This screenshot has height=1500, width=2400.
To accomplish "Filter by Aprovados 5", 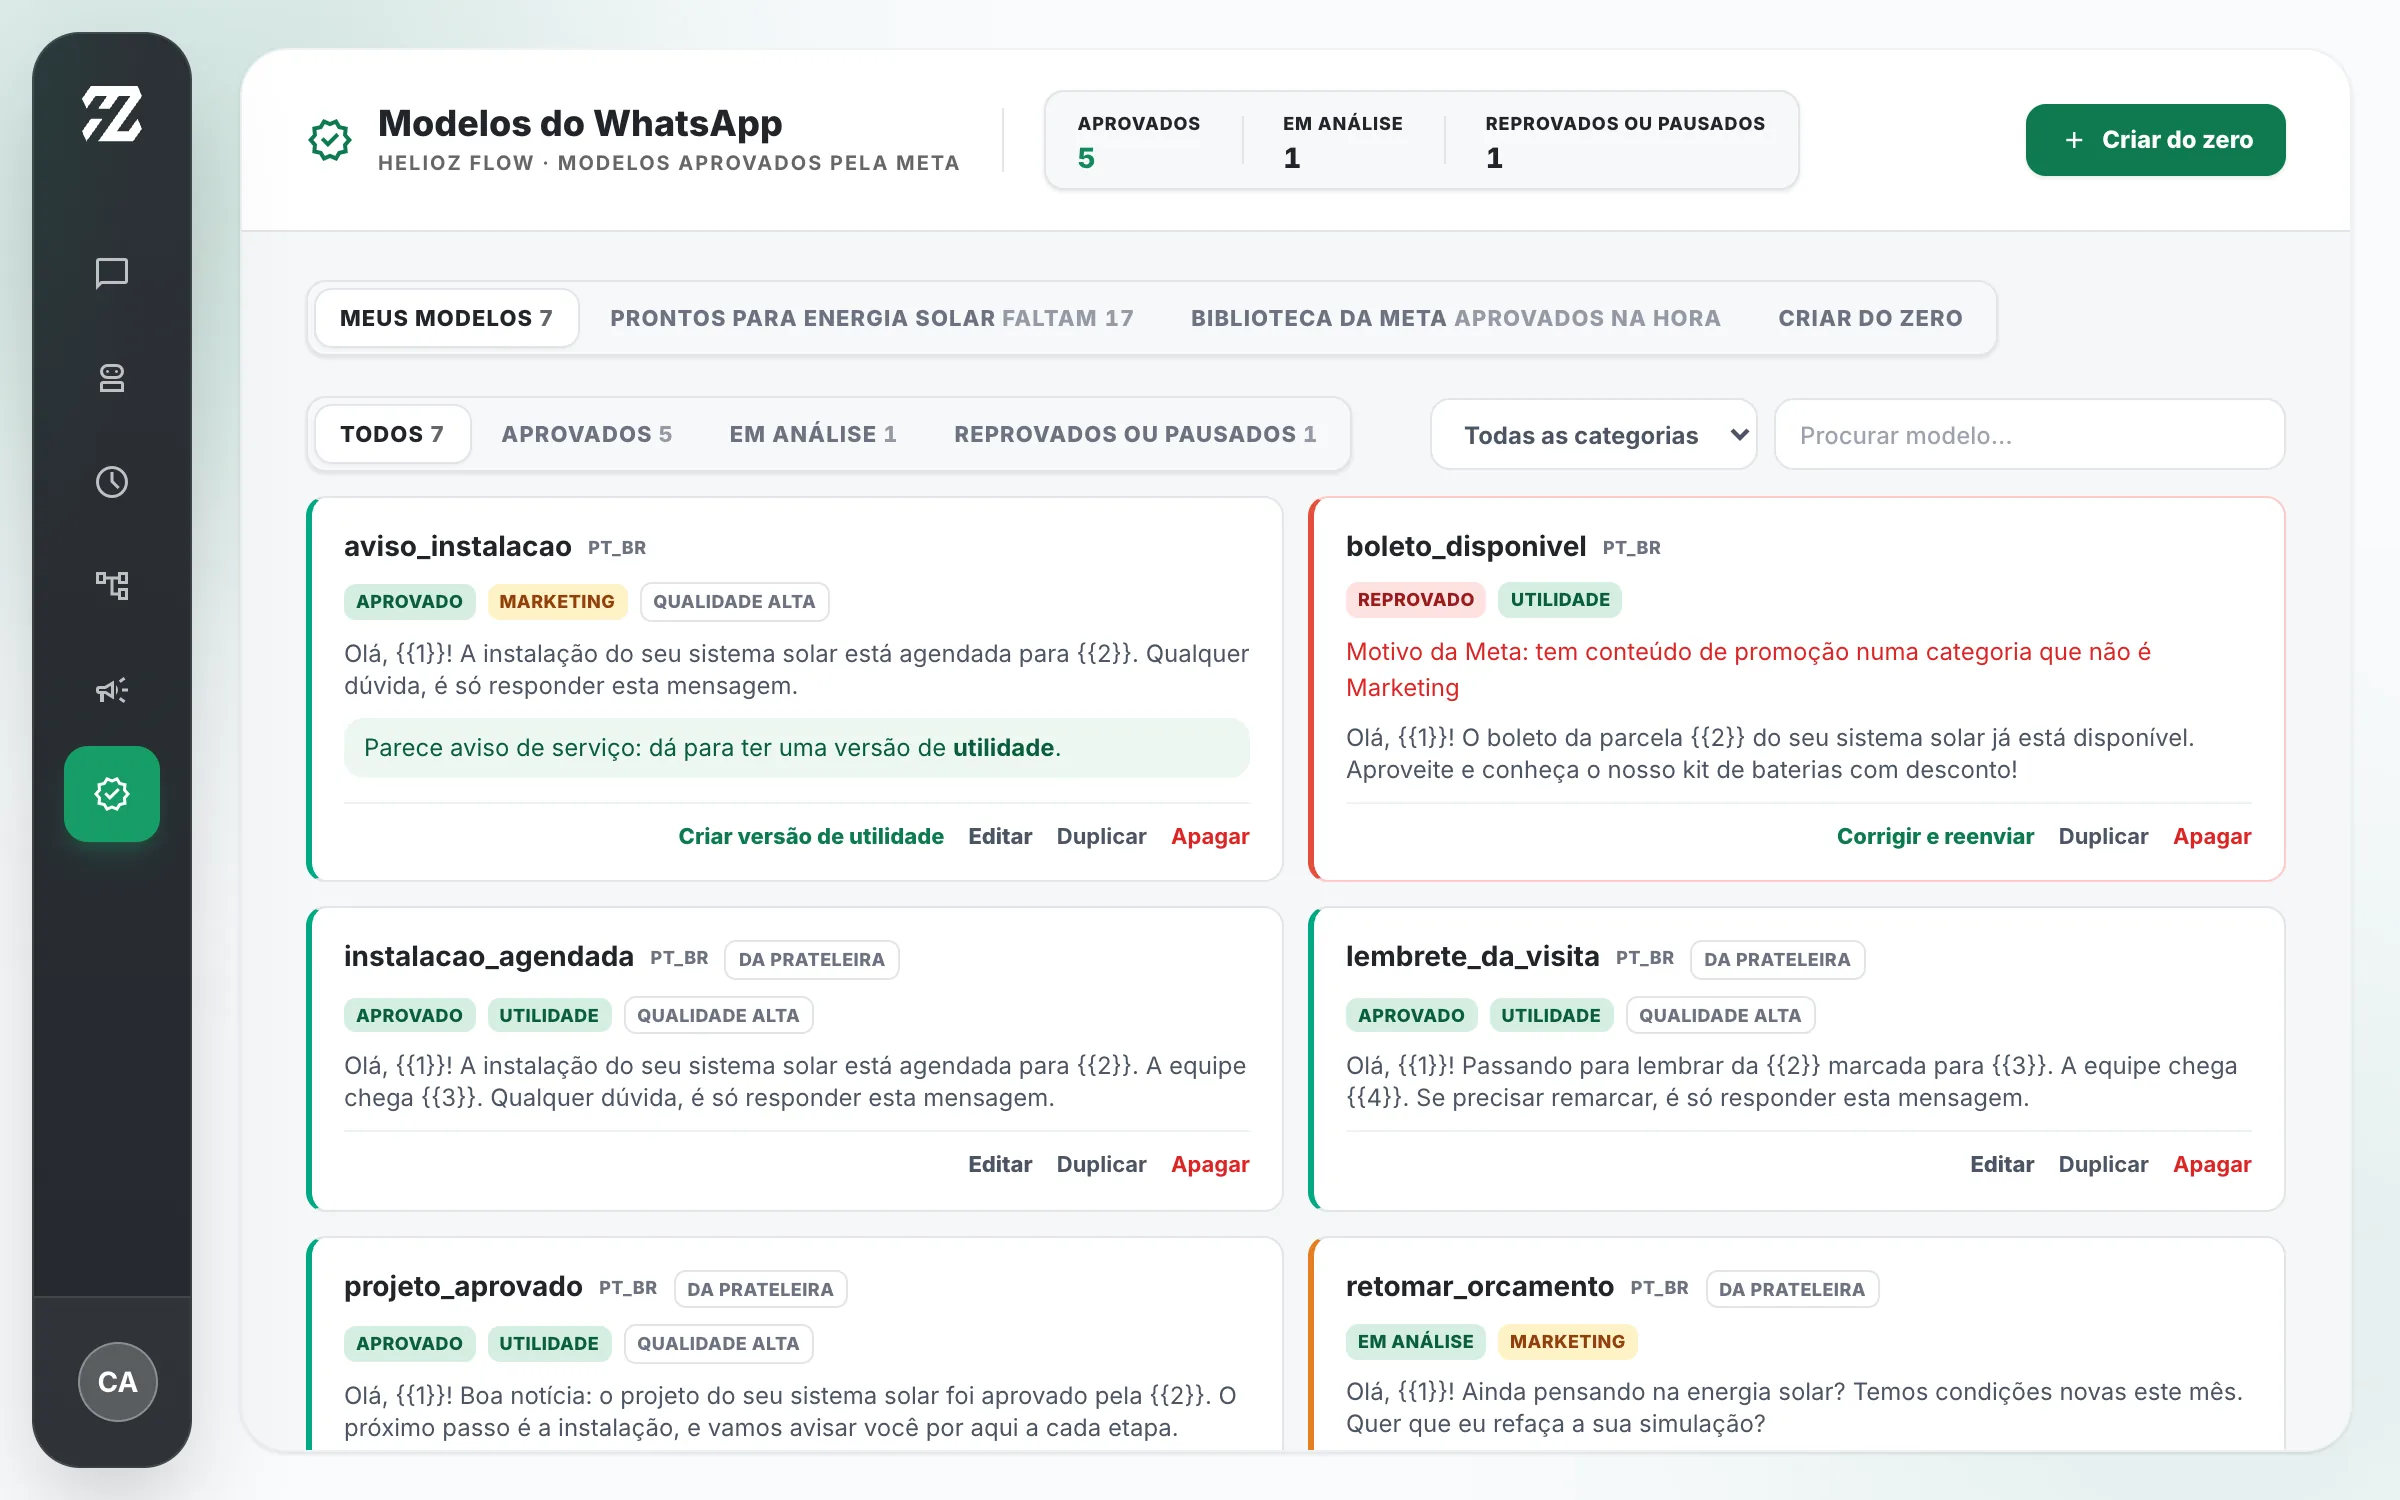I will [x=587, y=434].
